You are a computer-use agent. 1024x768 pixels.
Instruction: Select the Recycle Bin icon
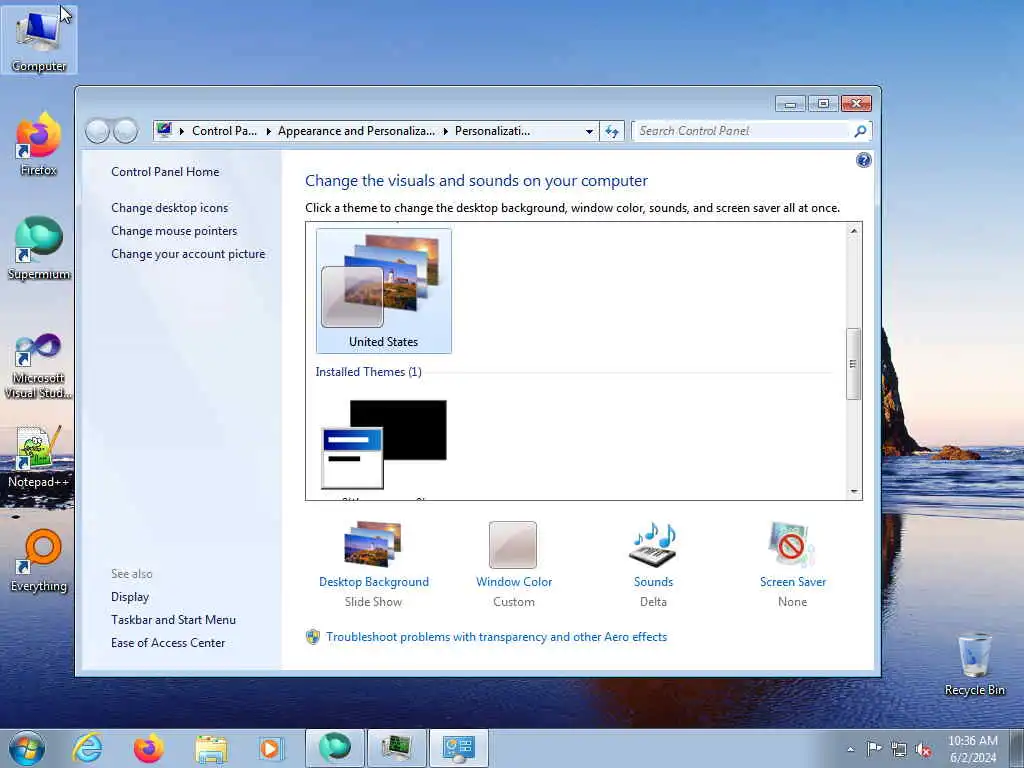click(974, 665)
